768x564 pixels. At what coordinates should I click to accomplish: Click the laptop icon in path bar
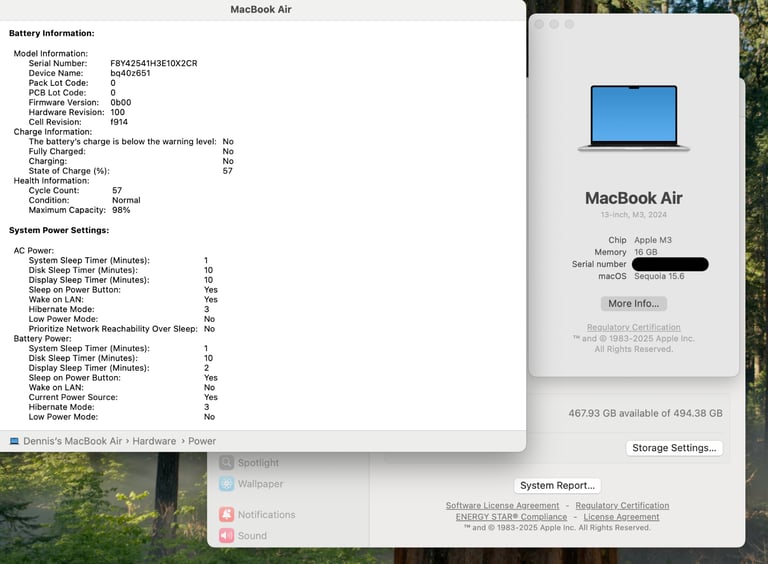[15, 441]
